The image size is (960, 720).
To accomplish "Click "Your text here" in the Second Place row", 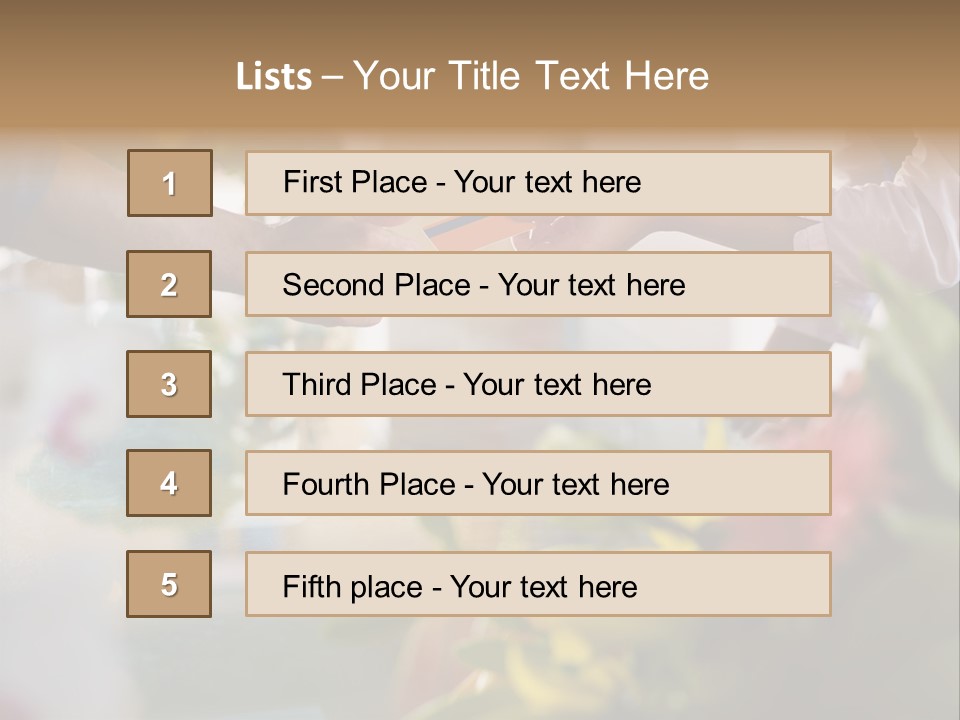I will click(591, 285).
